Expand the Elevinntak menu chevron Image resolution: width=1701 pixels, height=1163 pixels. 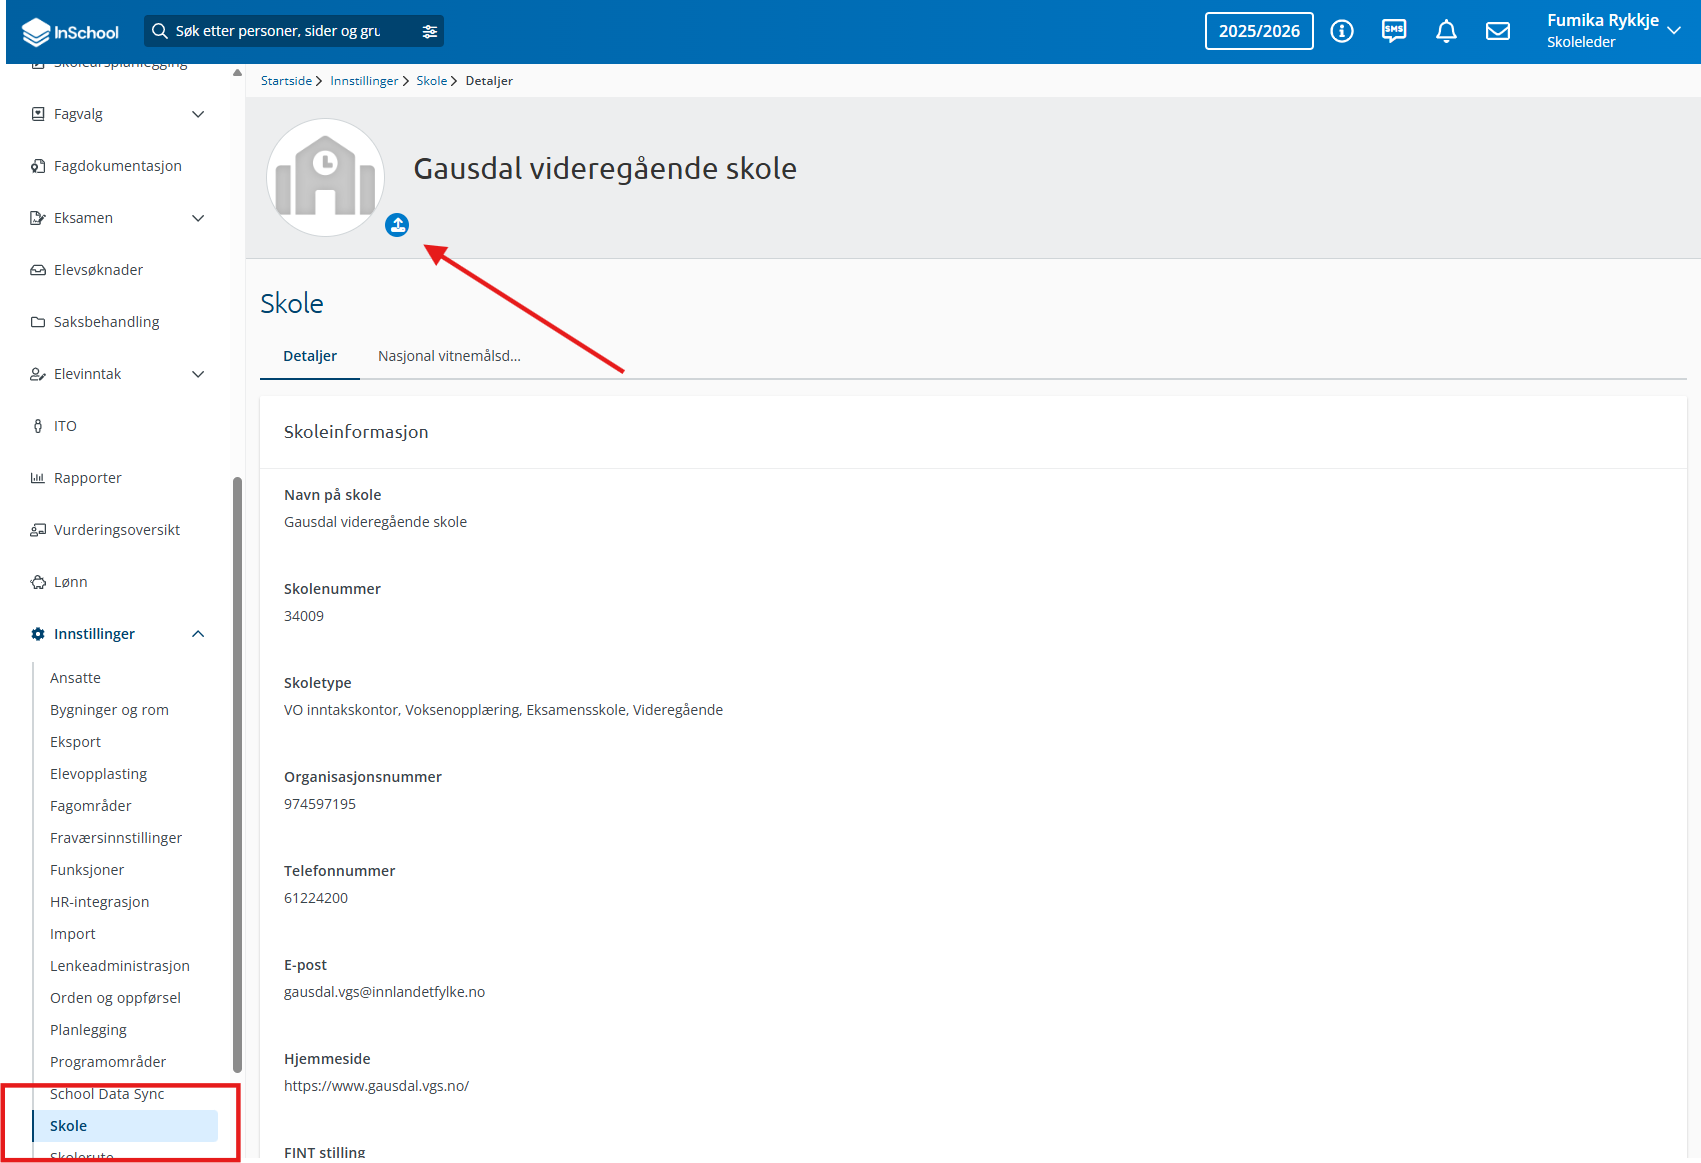[x=198, y=374]
